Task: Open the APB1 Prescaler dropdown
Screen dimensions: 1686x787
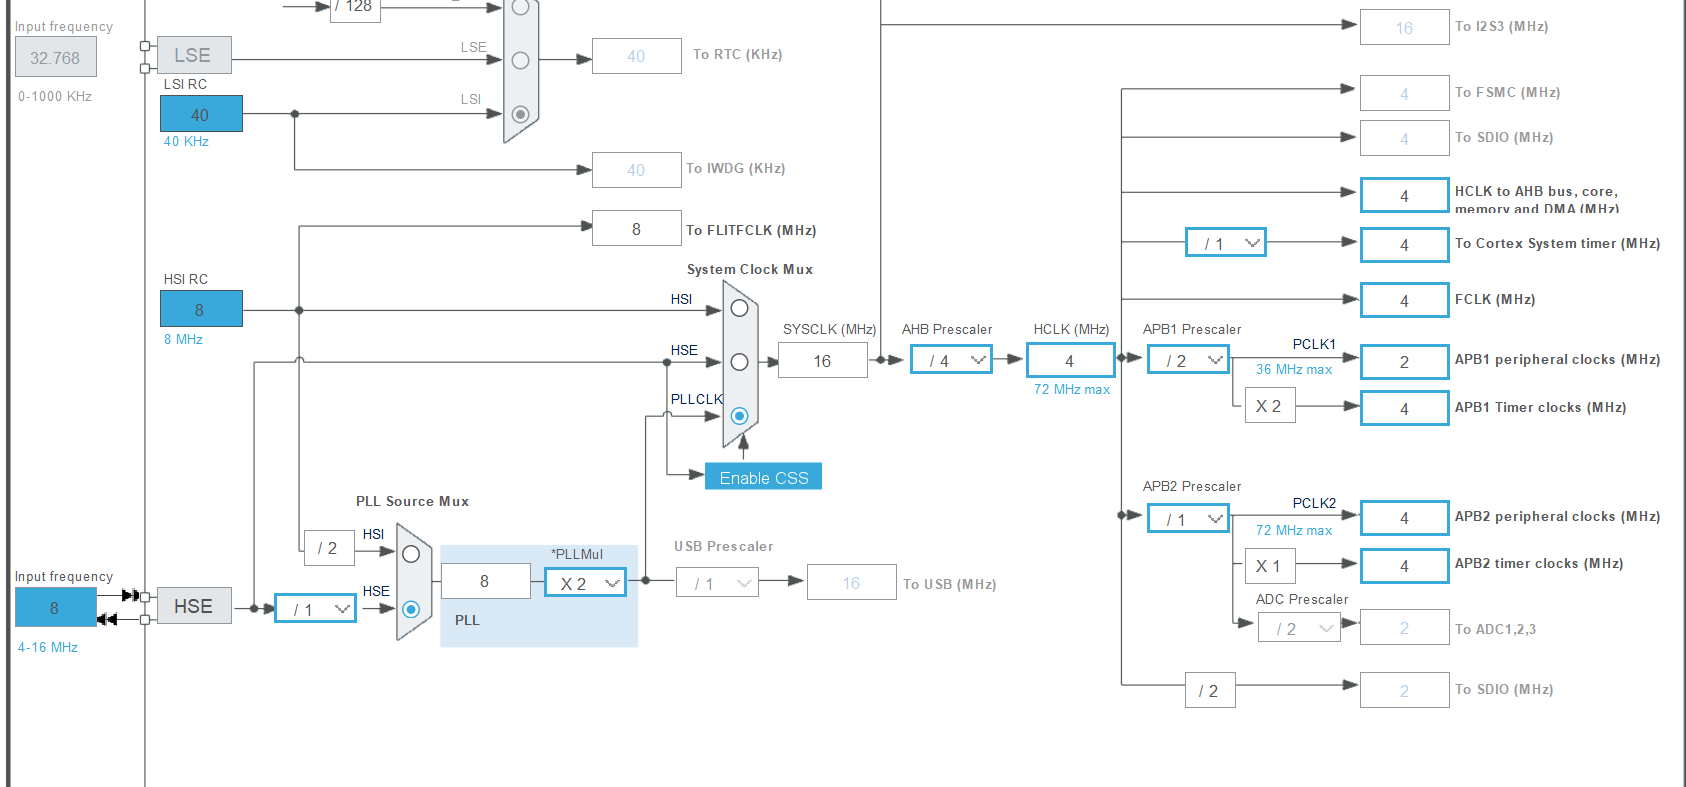Action: 1188,360
